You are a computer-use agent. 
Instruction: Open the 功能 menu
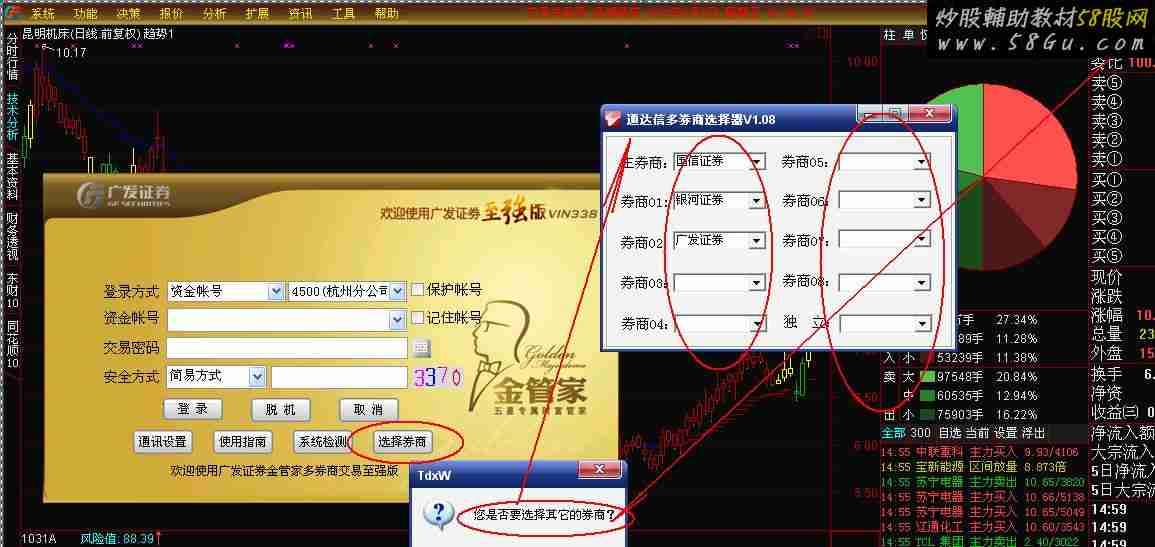pos(85,13)
